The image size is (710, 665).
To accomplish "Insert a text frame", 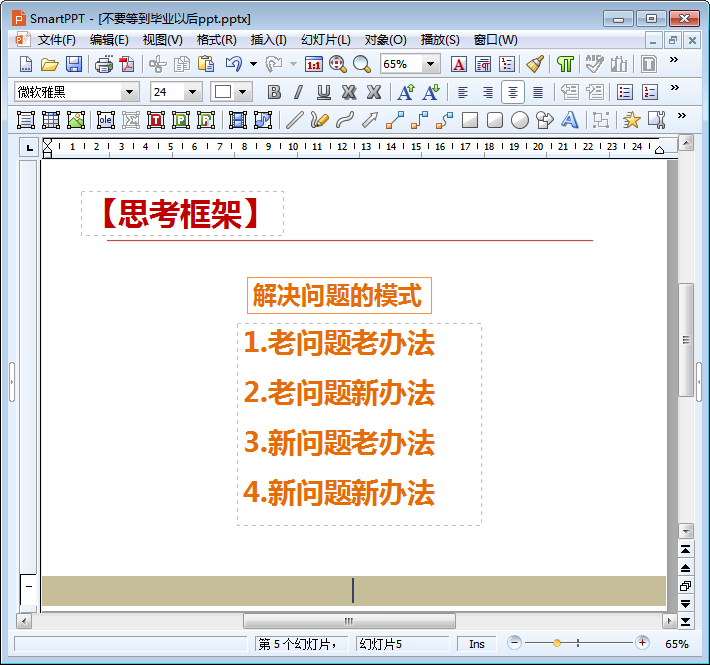I will click(x=26, y=120).
